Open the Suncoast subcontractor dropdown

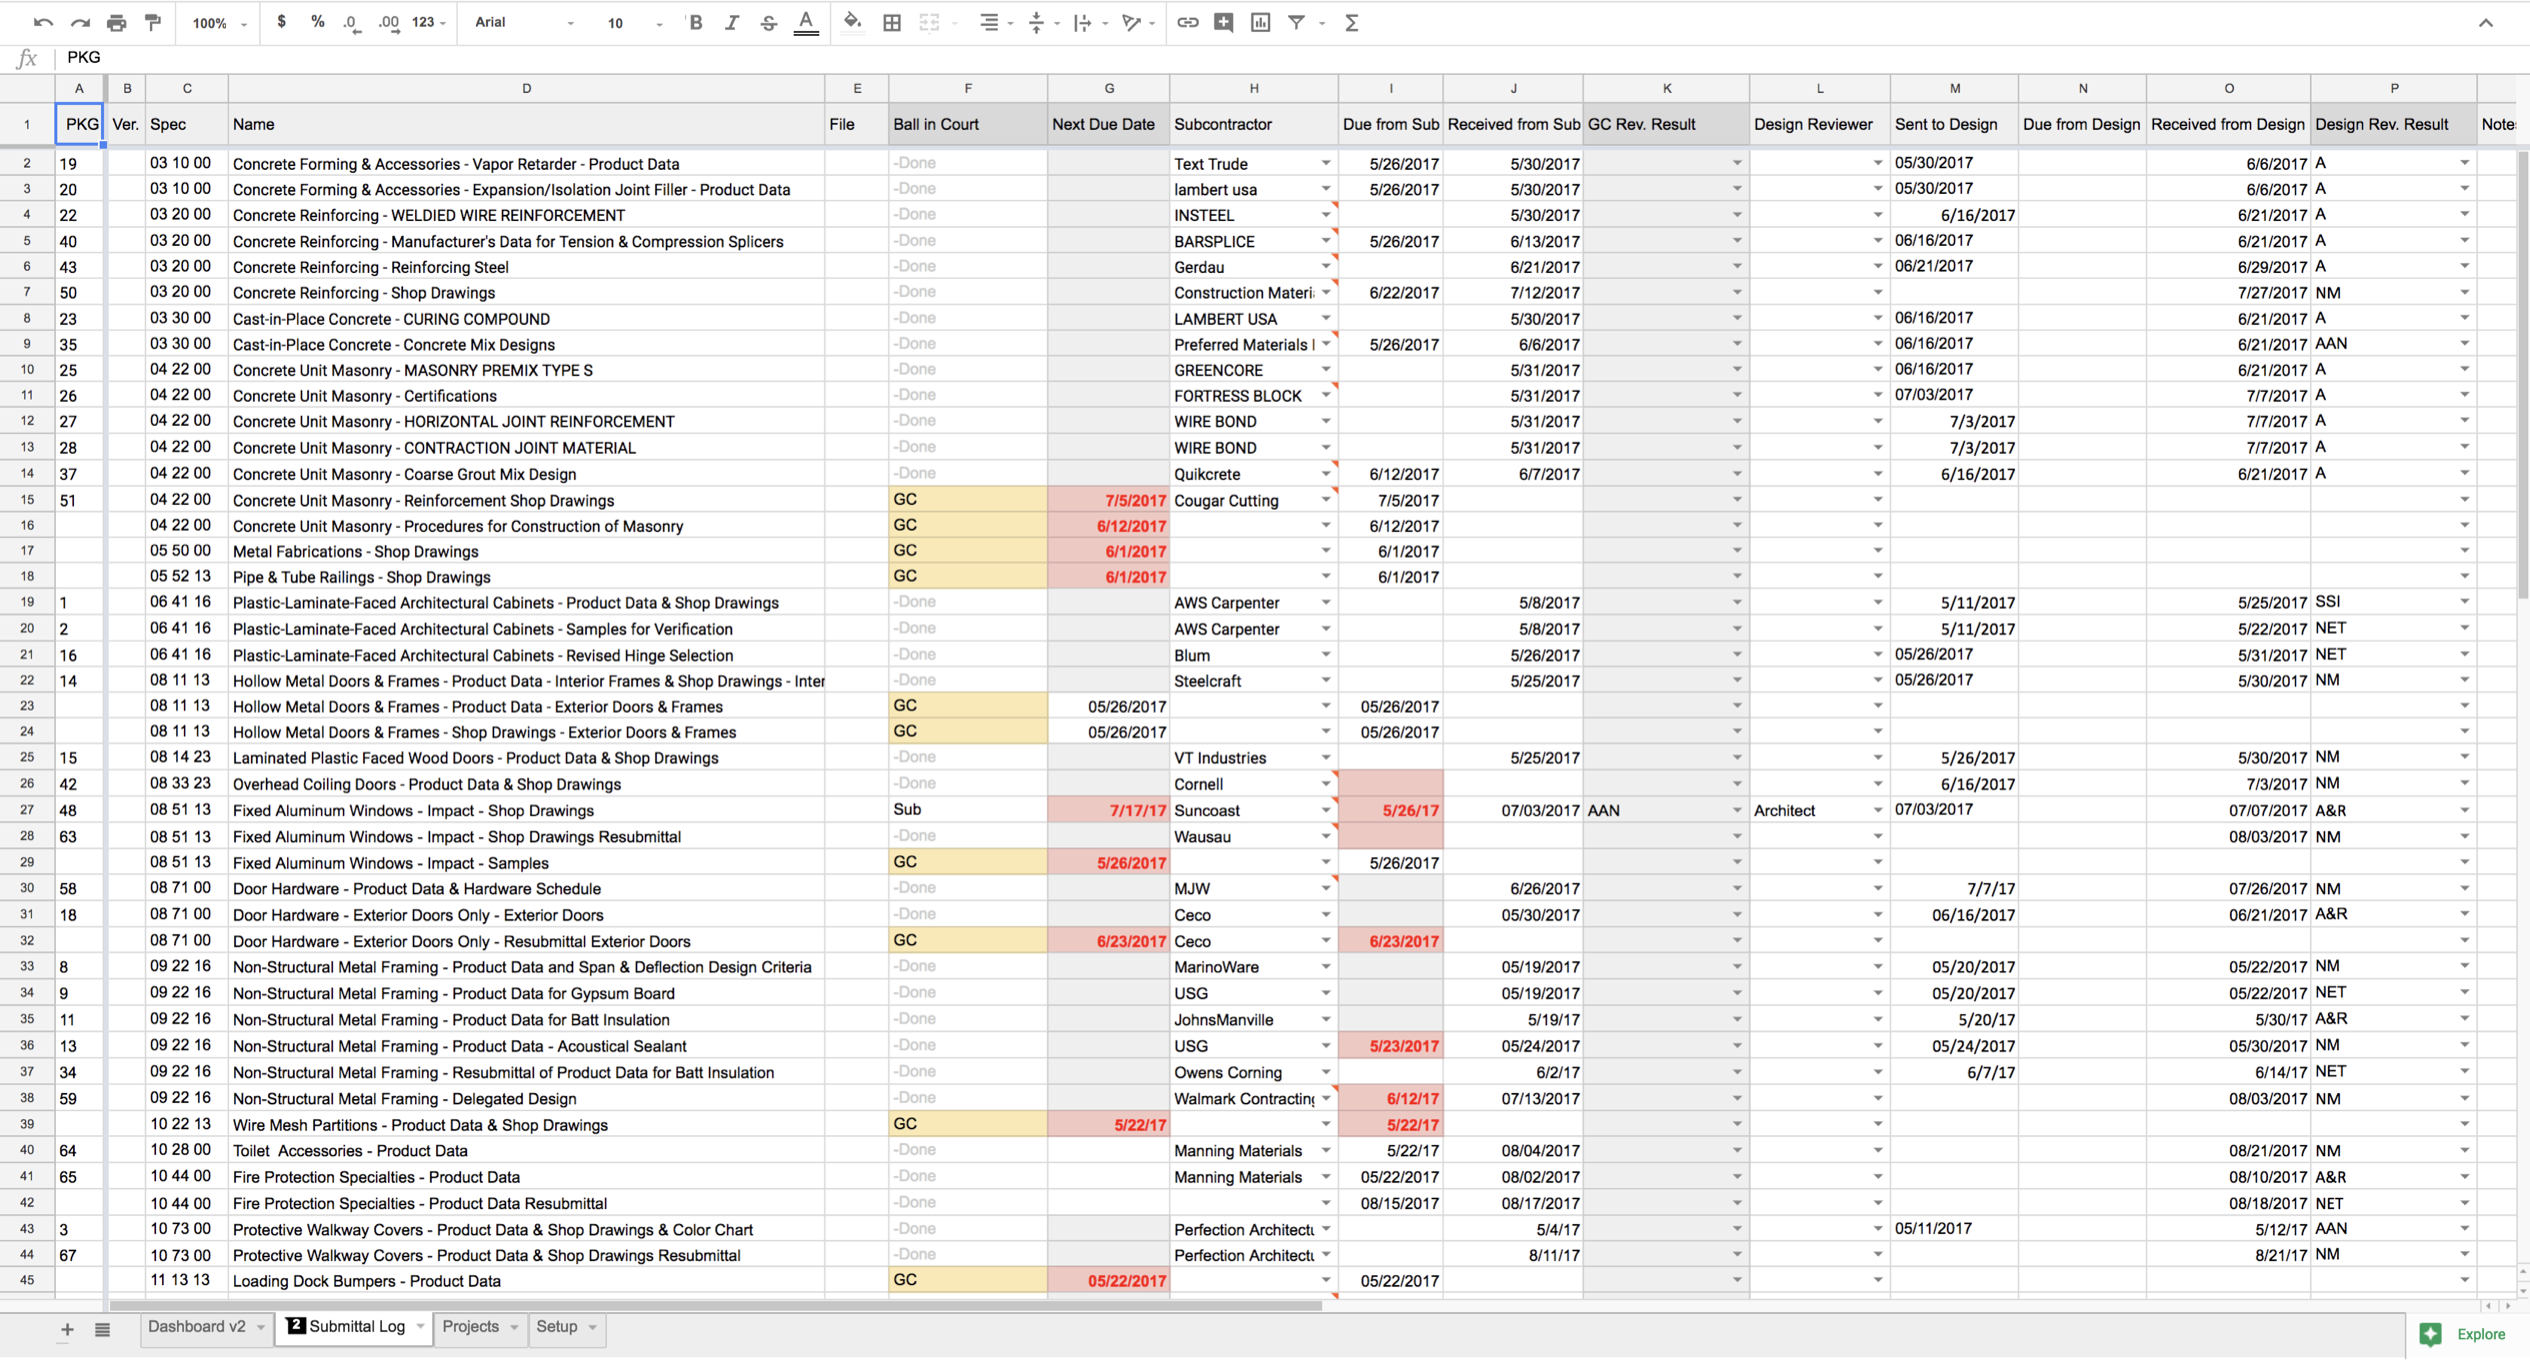(x=1325, y=810)
